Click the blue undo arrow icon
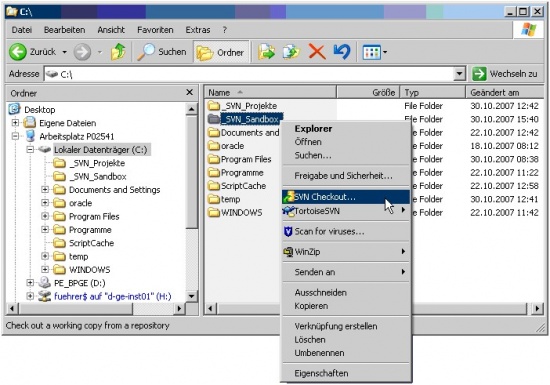The height and width of the screenshot is (385, 550). [342, 52]
